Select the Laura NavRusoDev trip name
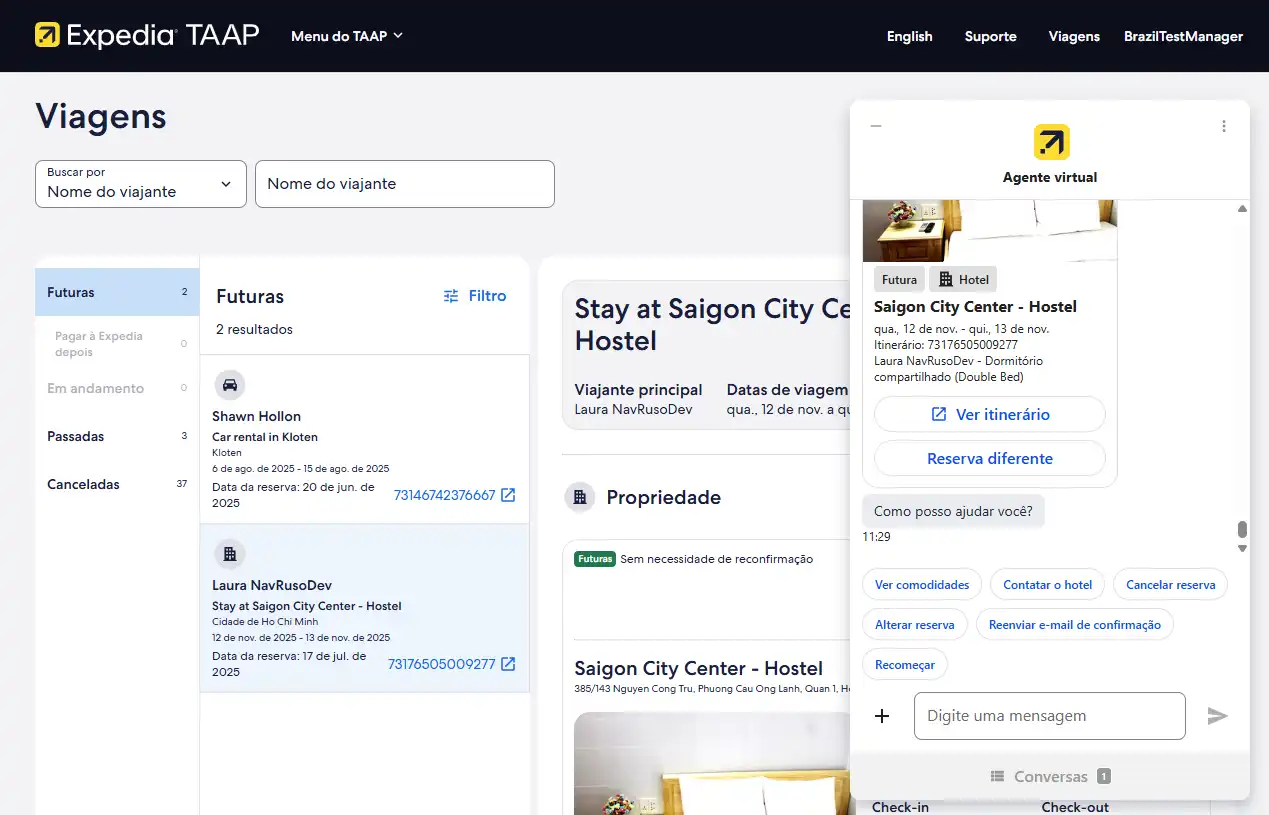The height and width of the screenshot is (815, 1269). coord(272,585)
